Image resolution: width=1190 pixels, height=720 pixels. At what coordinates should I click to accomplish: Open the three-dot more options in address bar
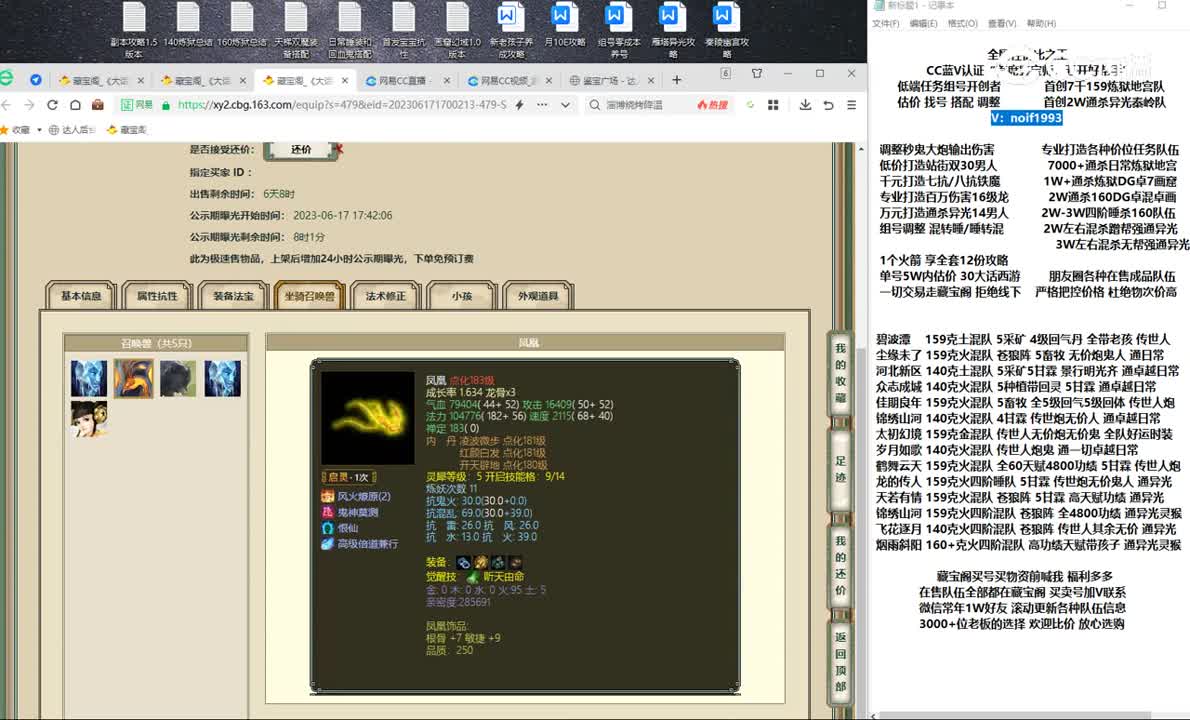point(542,105)
